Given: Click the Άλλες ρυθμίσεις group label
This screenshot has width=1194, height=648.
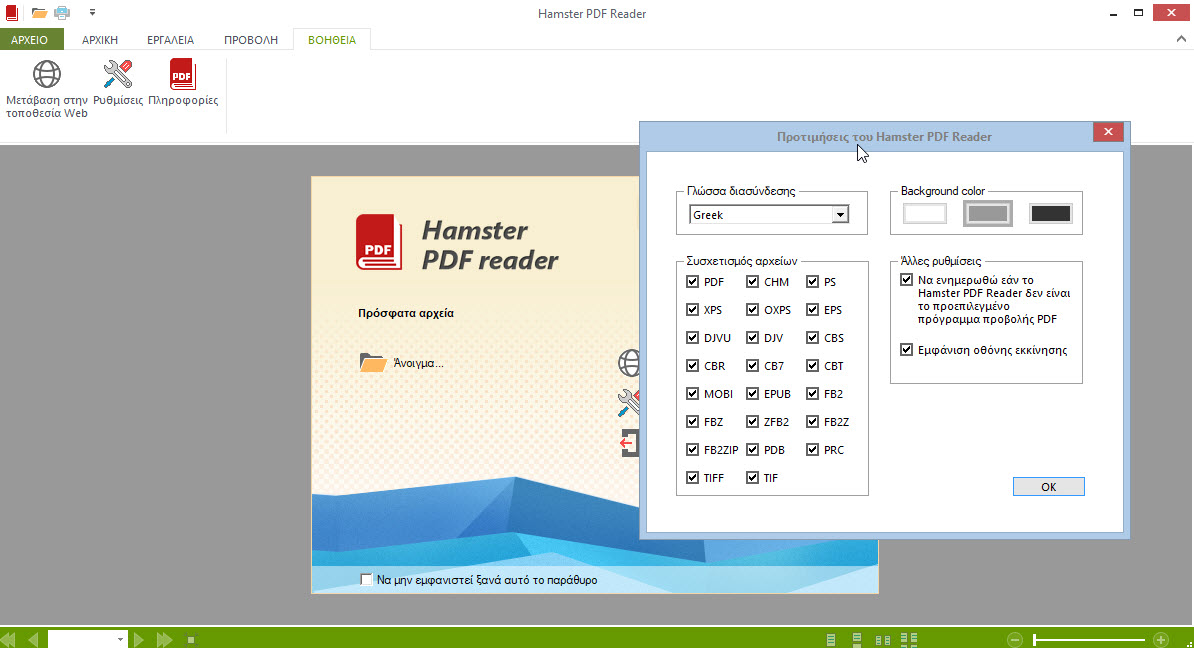Looking at the screenshot, I should coord(940,261).
